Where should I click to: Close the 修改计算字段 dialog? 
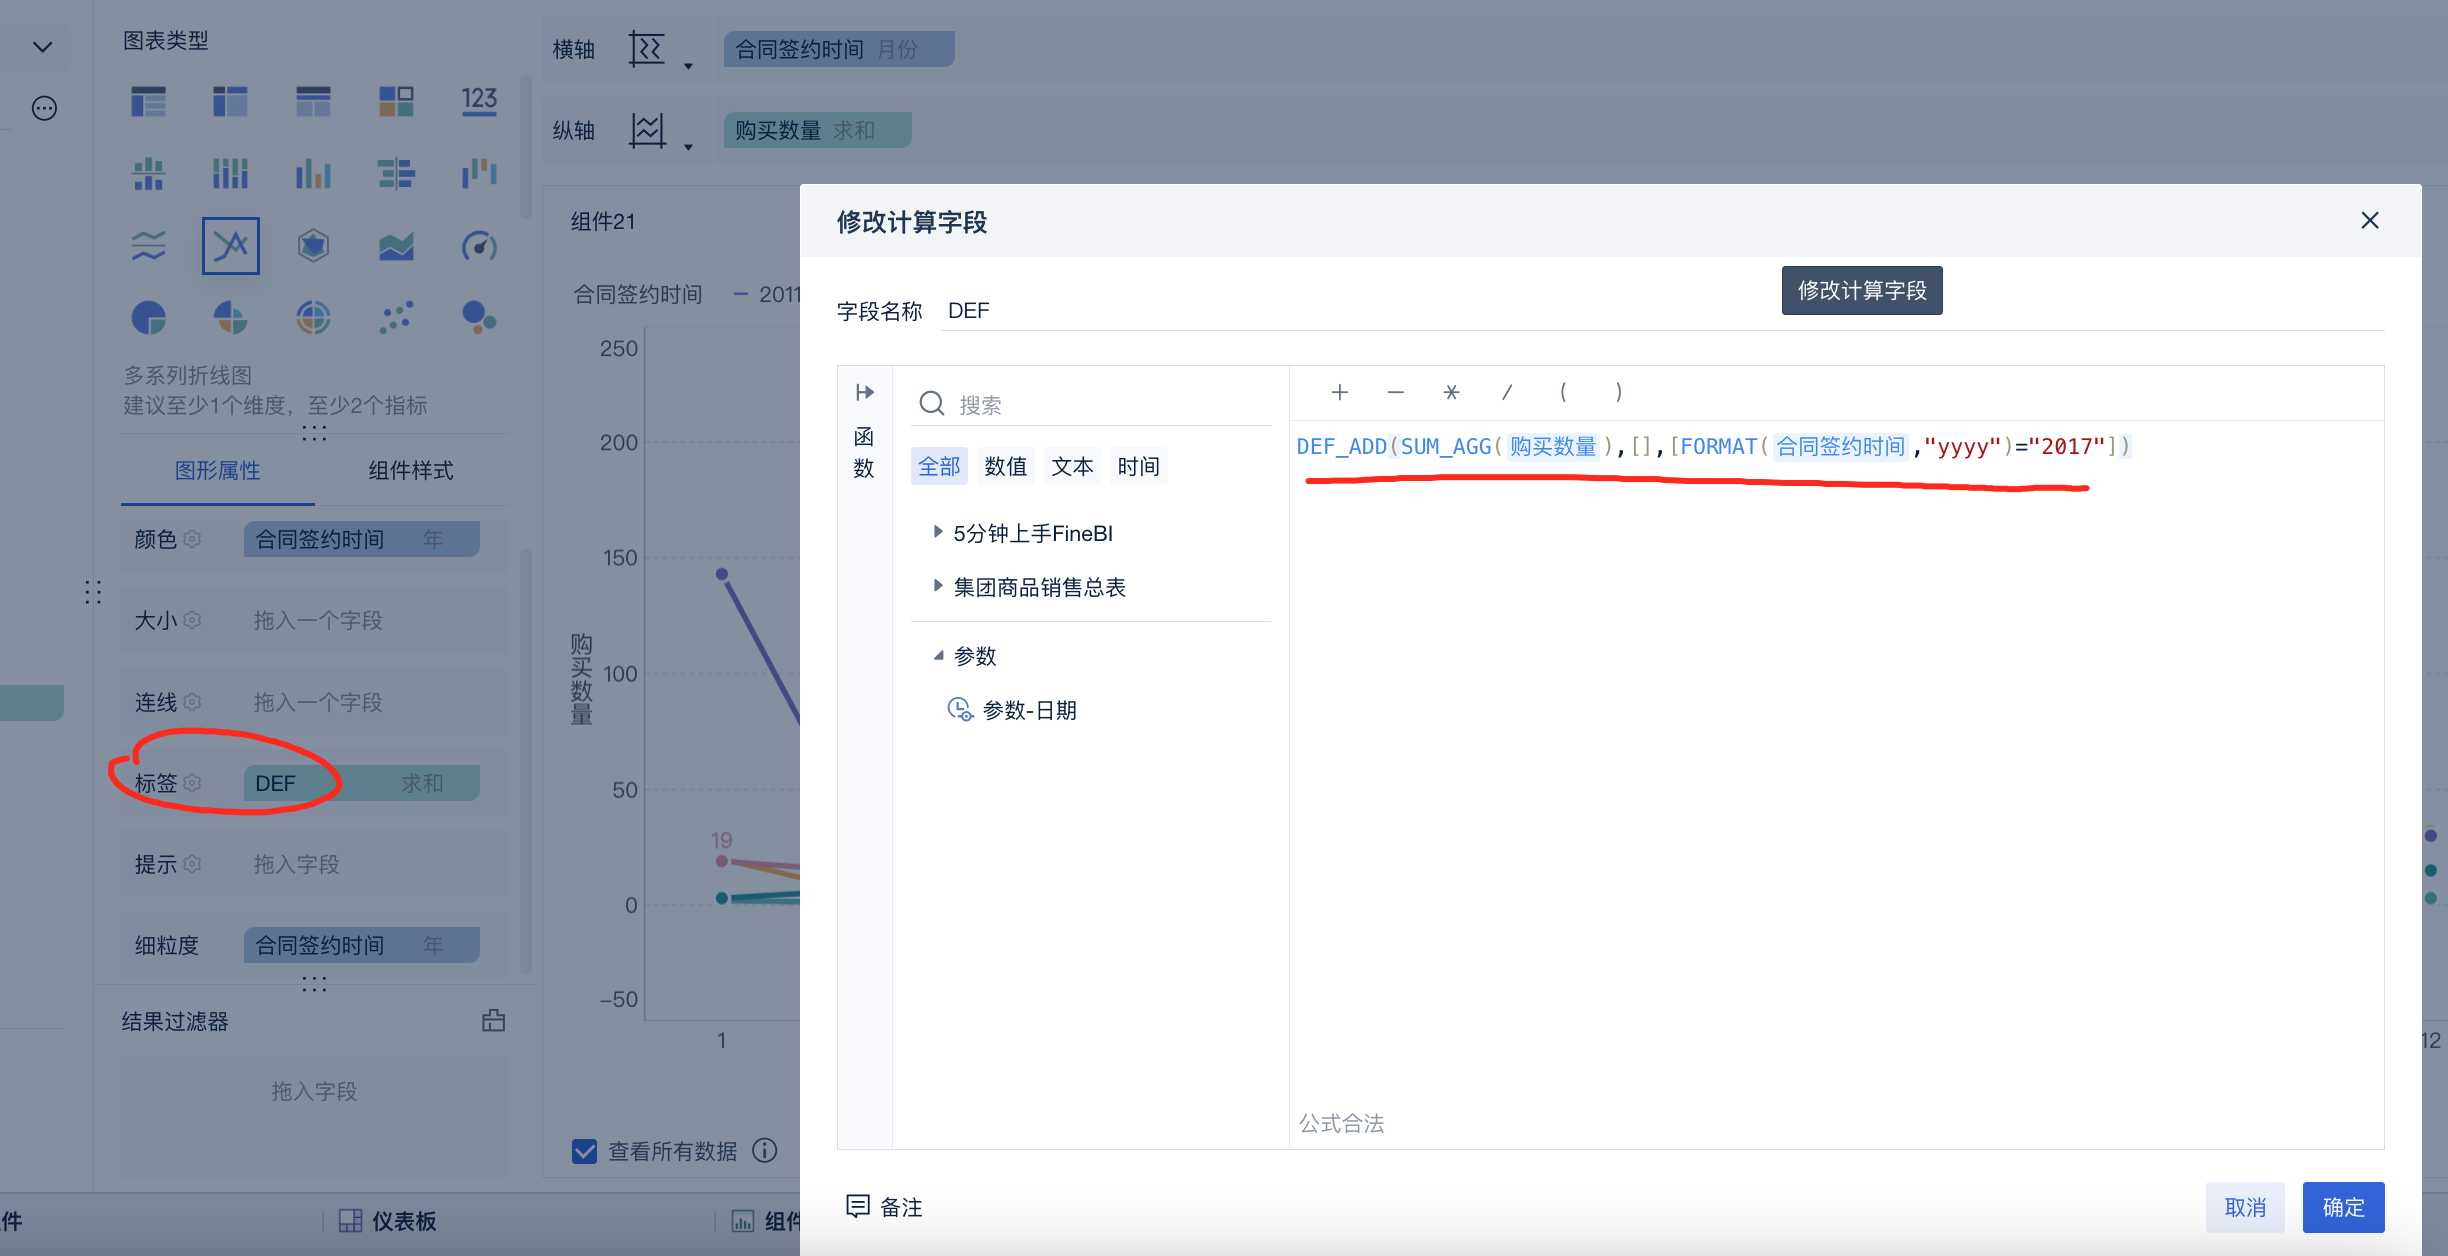[2370, 220]
